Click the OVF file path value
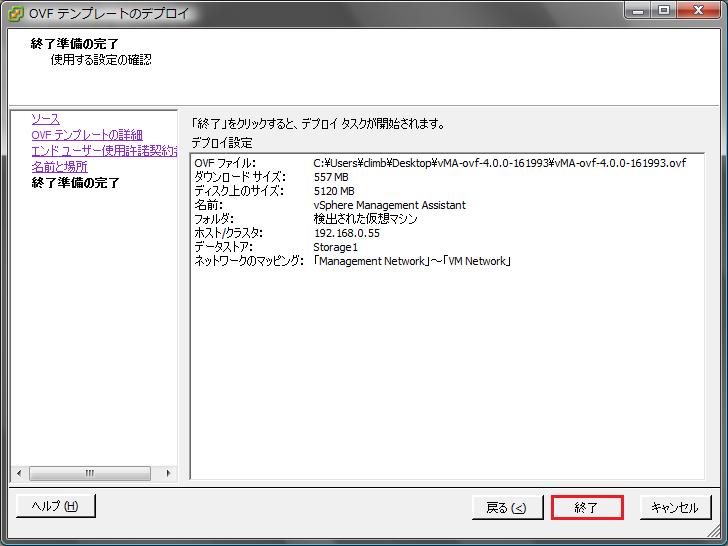 coord(500,163)
